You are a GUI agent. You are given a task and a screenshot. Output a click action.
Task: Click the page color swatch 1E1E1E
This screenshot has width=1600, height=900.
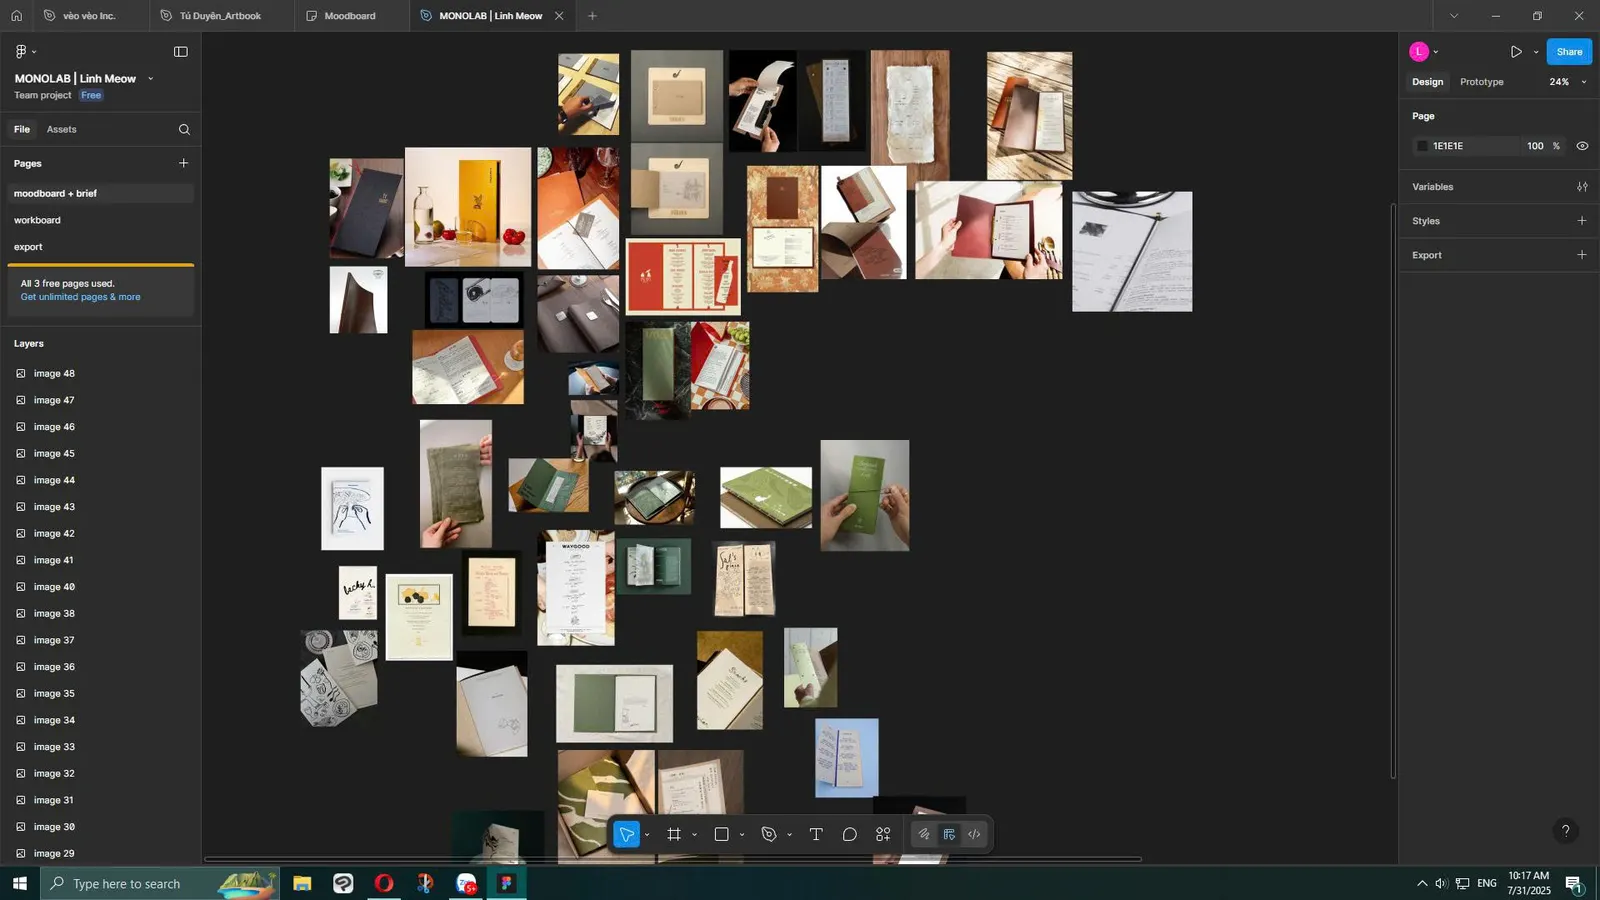point(1422,146)
